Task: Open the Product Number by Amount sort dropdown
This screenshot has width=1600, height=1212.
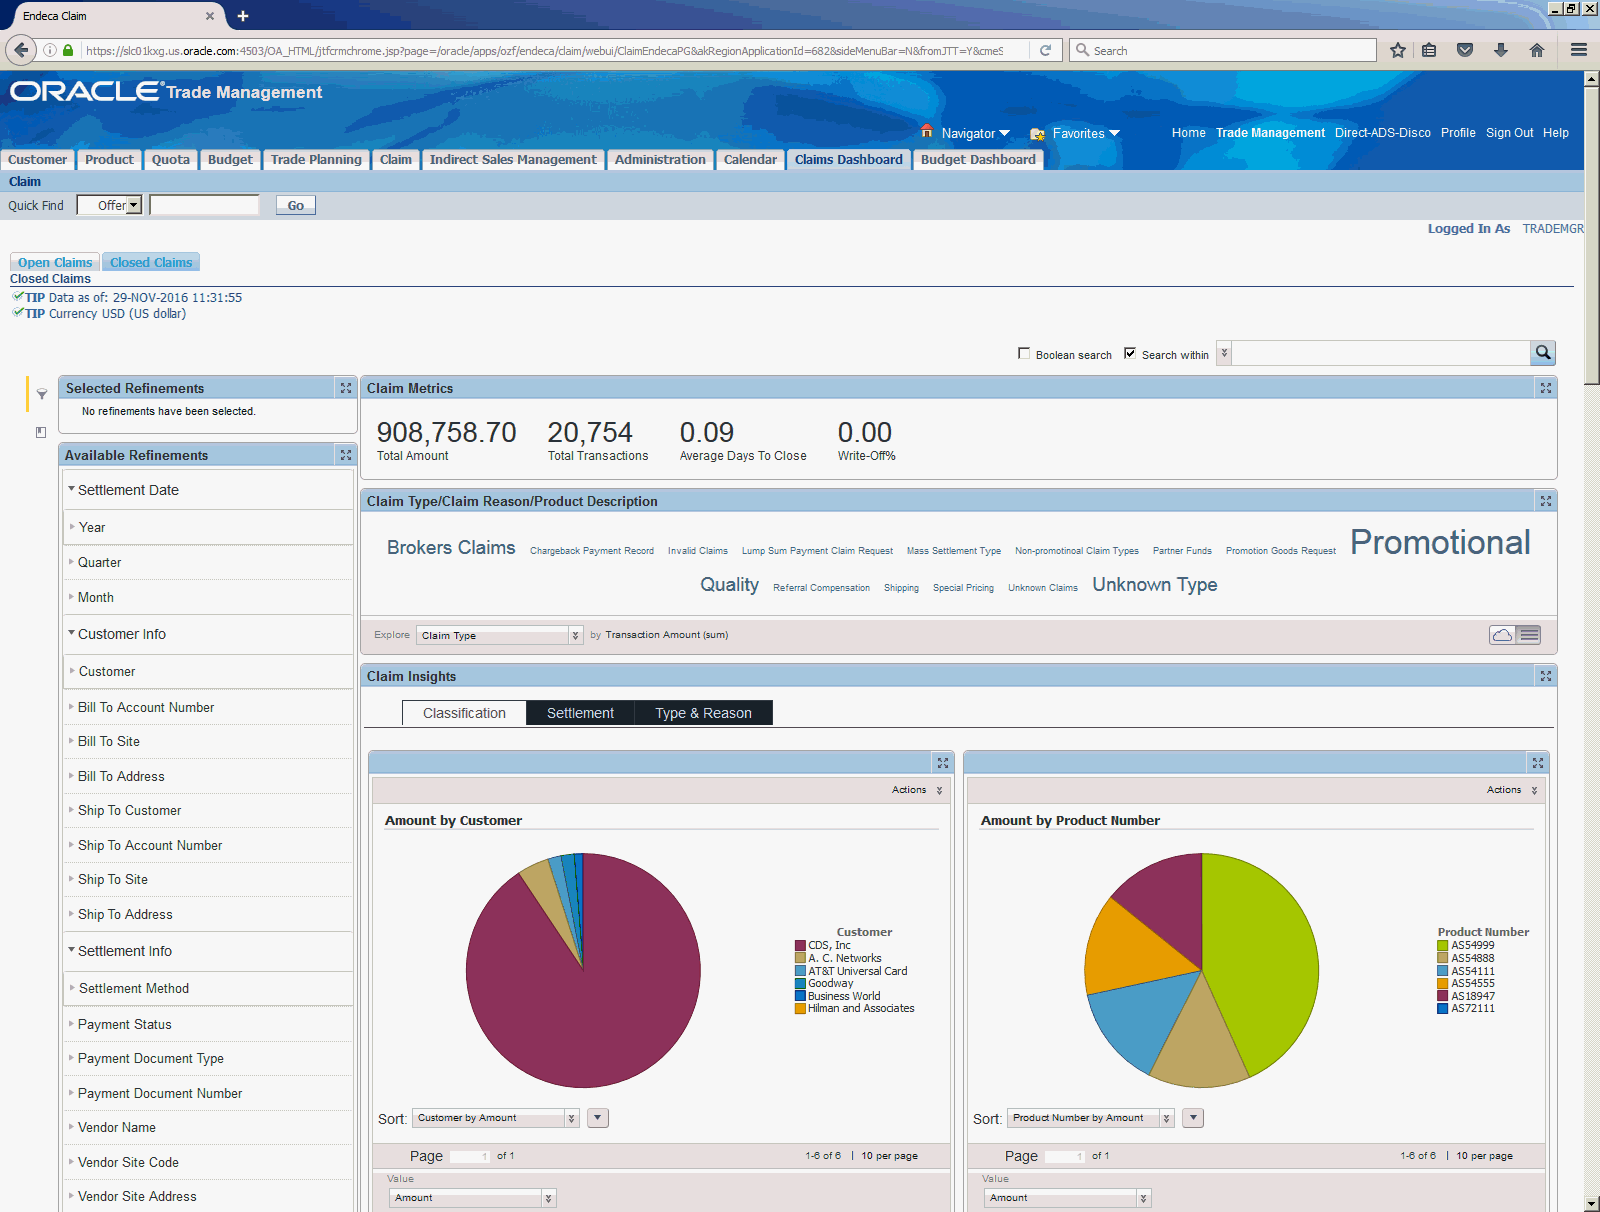Action: [1091, 1118]
